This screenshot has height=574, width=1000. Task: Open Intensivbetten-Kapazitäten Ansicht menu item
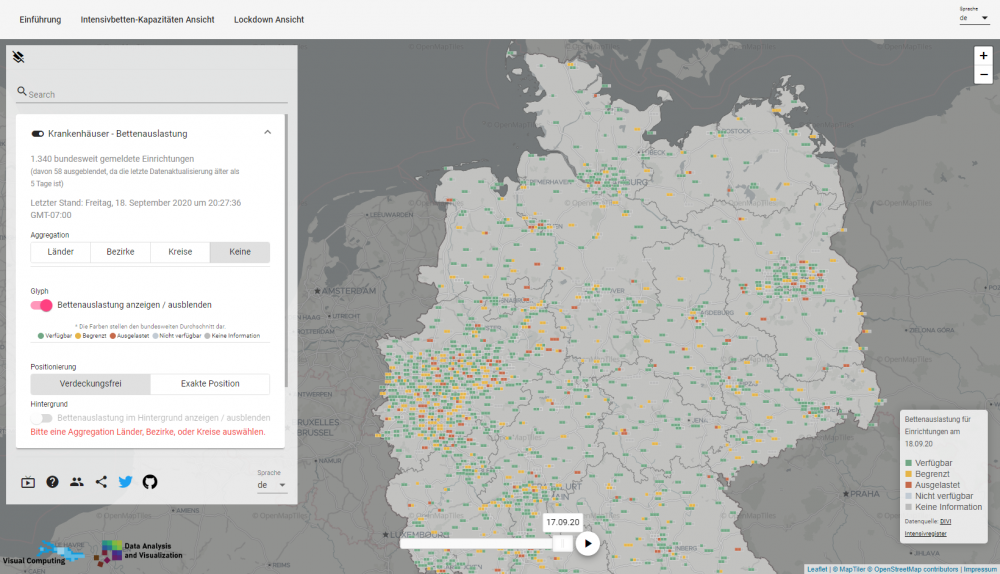[x=147, y=20]
